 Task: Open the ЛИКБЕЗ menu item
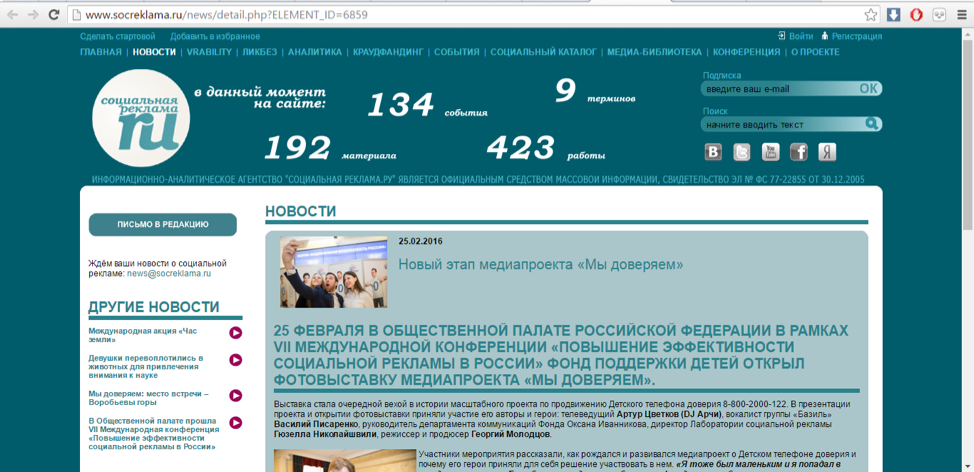coord(260,52)
